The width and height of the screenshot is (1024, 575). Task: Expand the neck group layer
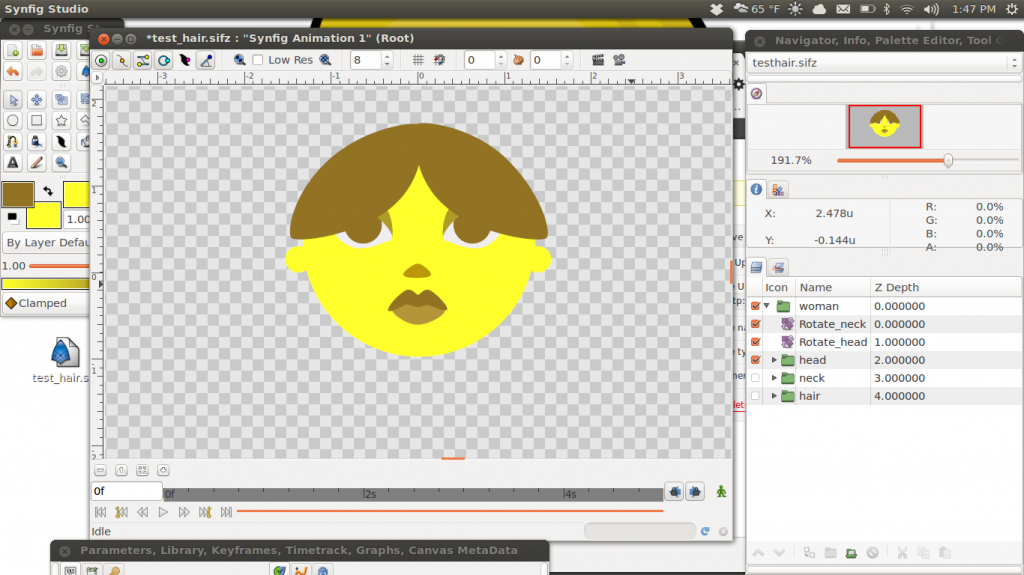click(x=775, y=378)
